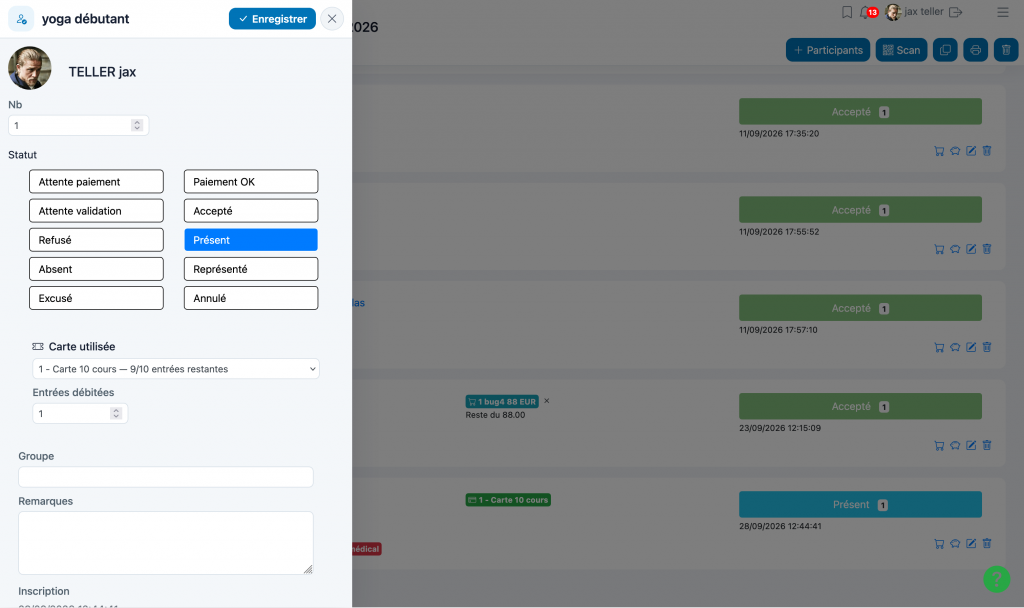Screen dimensions: 1024x608
Task: Click the 'Entrées débitées' stepper arrows
Action: (x=116, y=413)
